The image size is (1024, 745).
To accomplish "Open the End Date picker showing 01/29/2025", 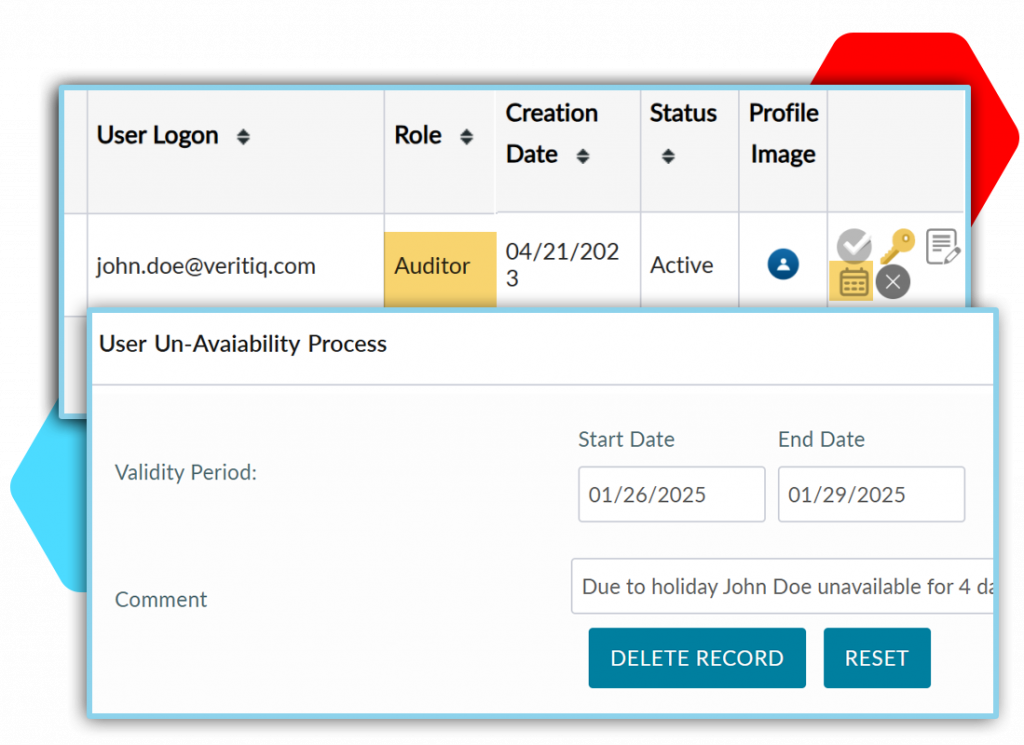I will [x=871, y=494].
